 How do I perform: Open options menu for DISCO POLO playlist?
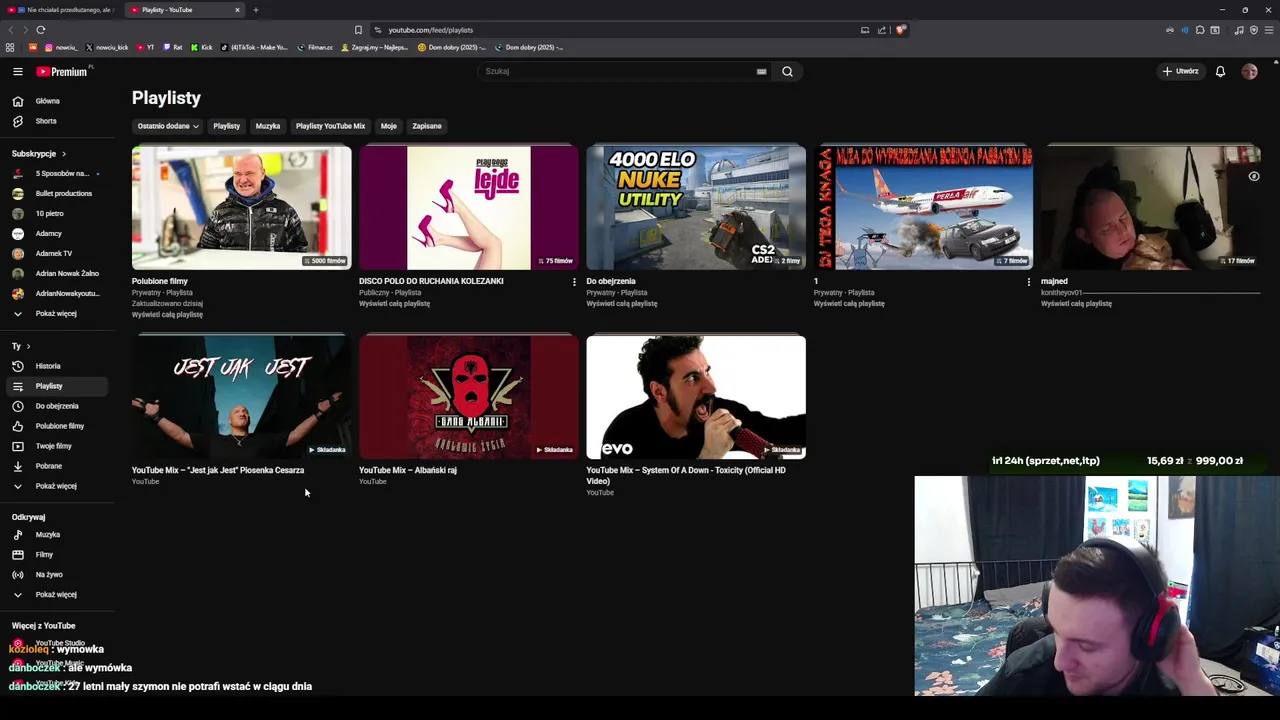(x=574, y=282)
